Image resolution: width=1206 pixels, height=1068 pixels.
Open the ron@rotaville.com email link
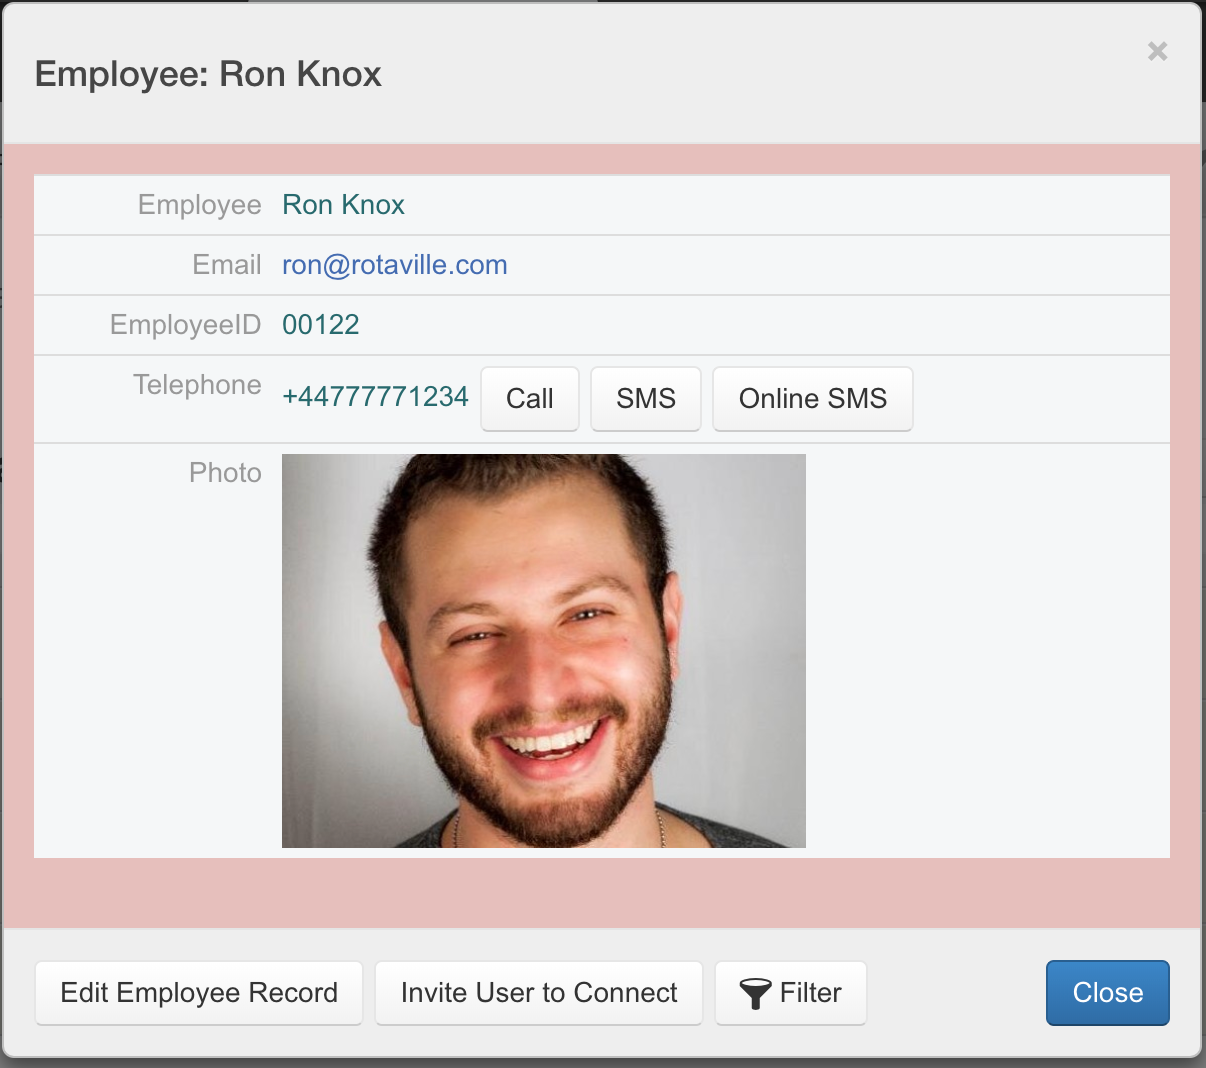[394, 265]
